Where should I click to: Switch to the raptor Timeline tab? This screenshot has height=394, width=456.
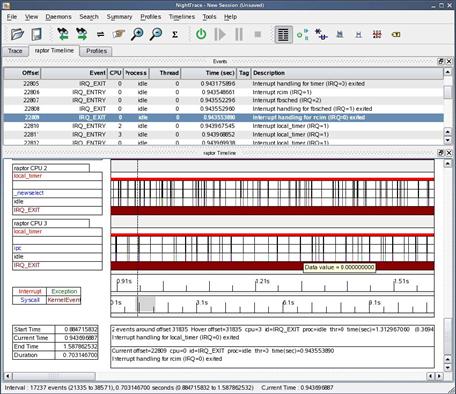[x=54, y=51]
